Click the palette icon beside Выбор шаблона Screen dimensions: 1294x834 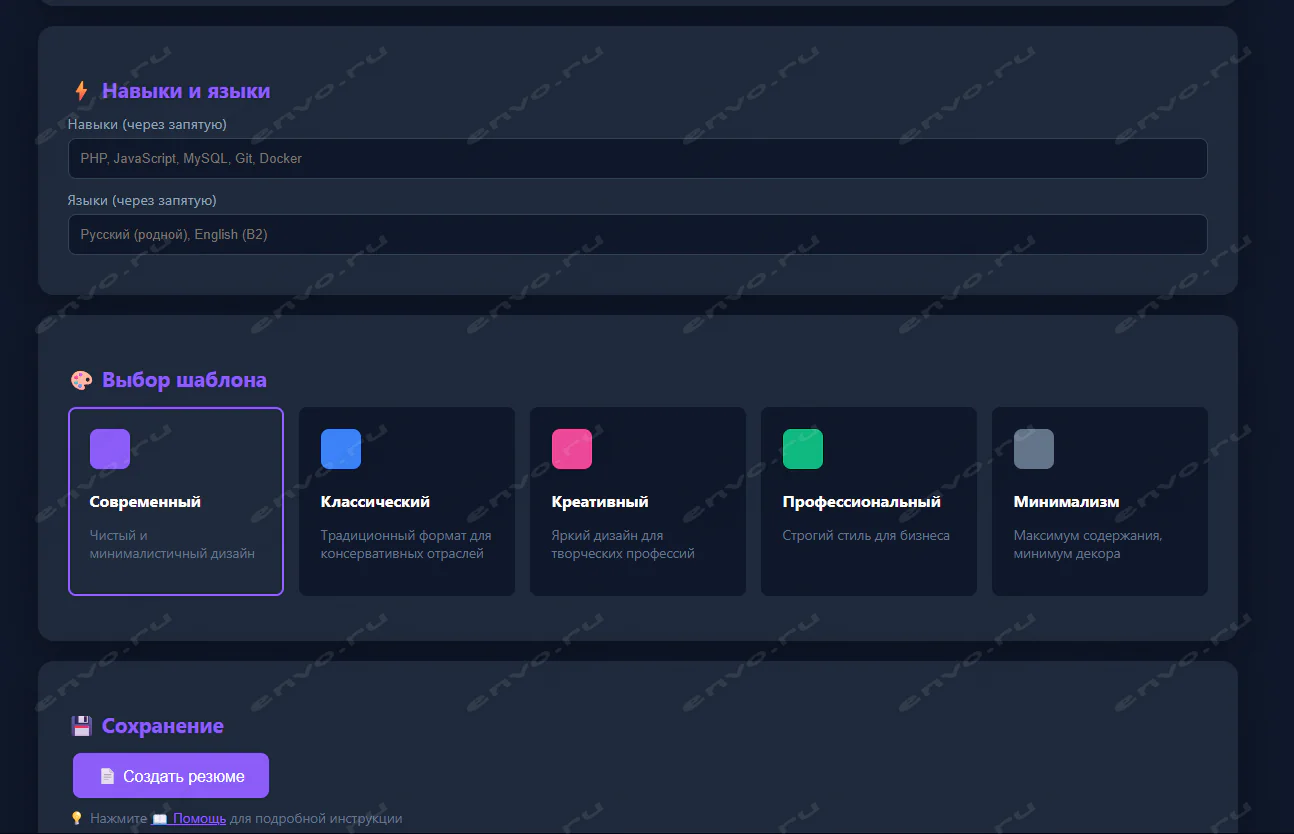click(x=82, y=380)
